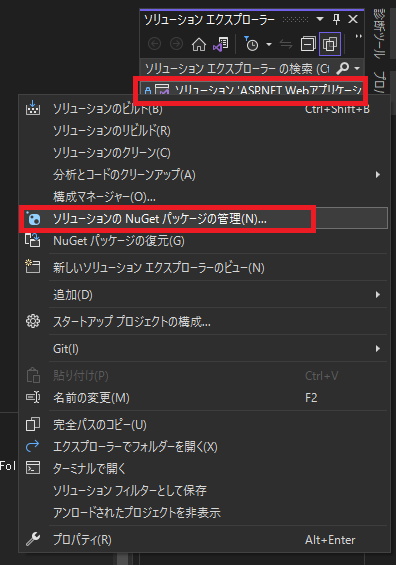Toggle the Show All Files button
The height and width of the screenshot is (565, 396).
coord(330,44)
